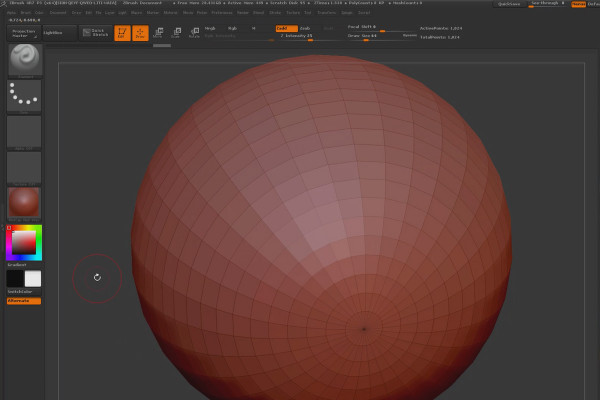Select the black secondary color swatch
Image resolution: width=600 pixels, height=400 pixels.
click(x=15, y=279)
